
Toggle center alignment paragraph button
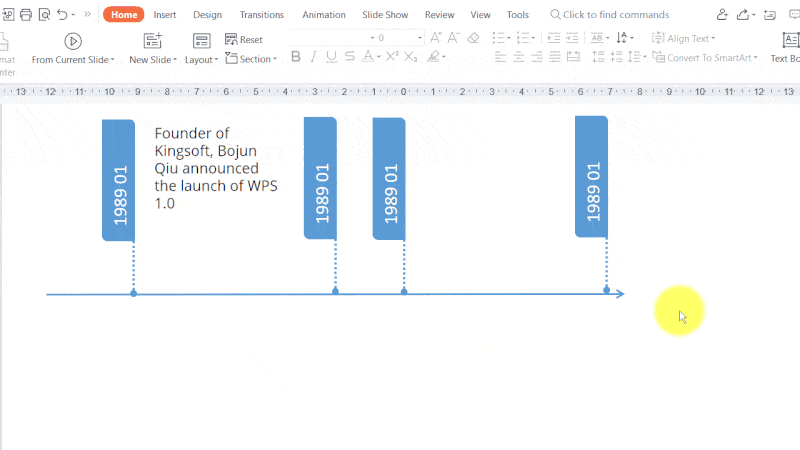[518, 57]
